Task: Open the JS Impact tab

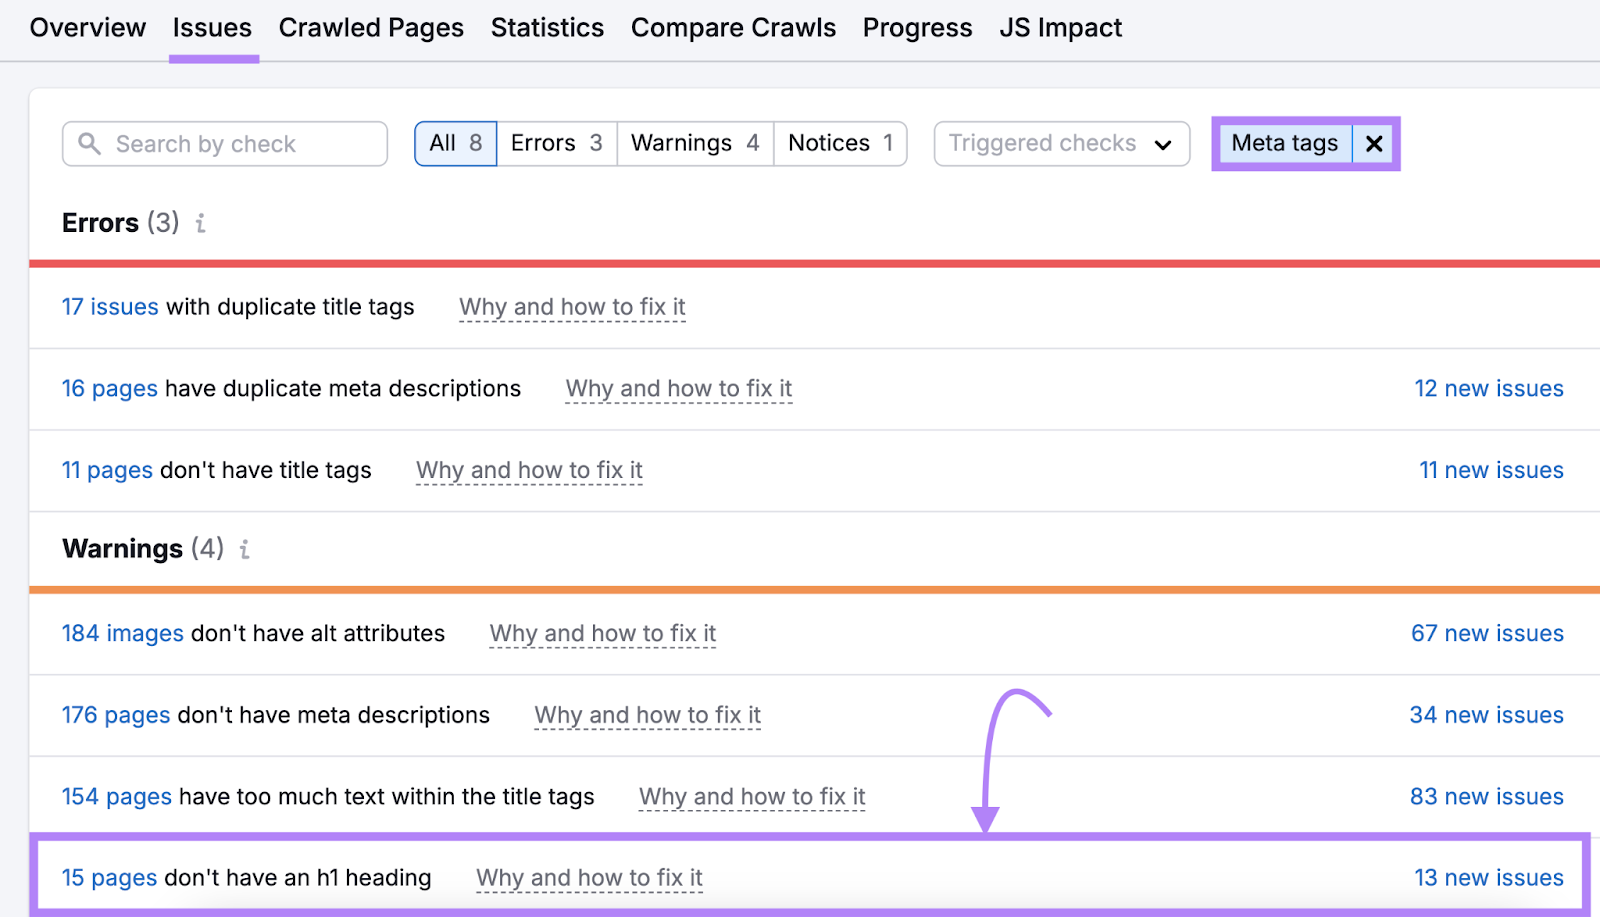Action: 1060,27
